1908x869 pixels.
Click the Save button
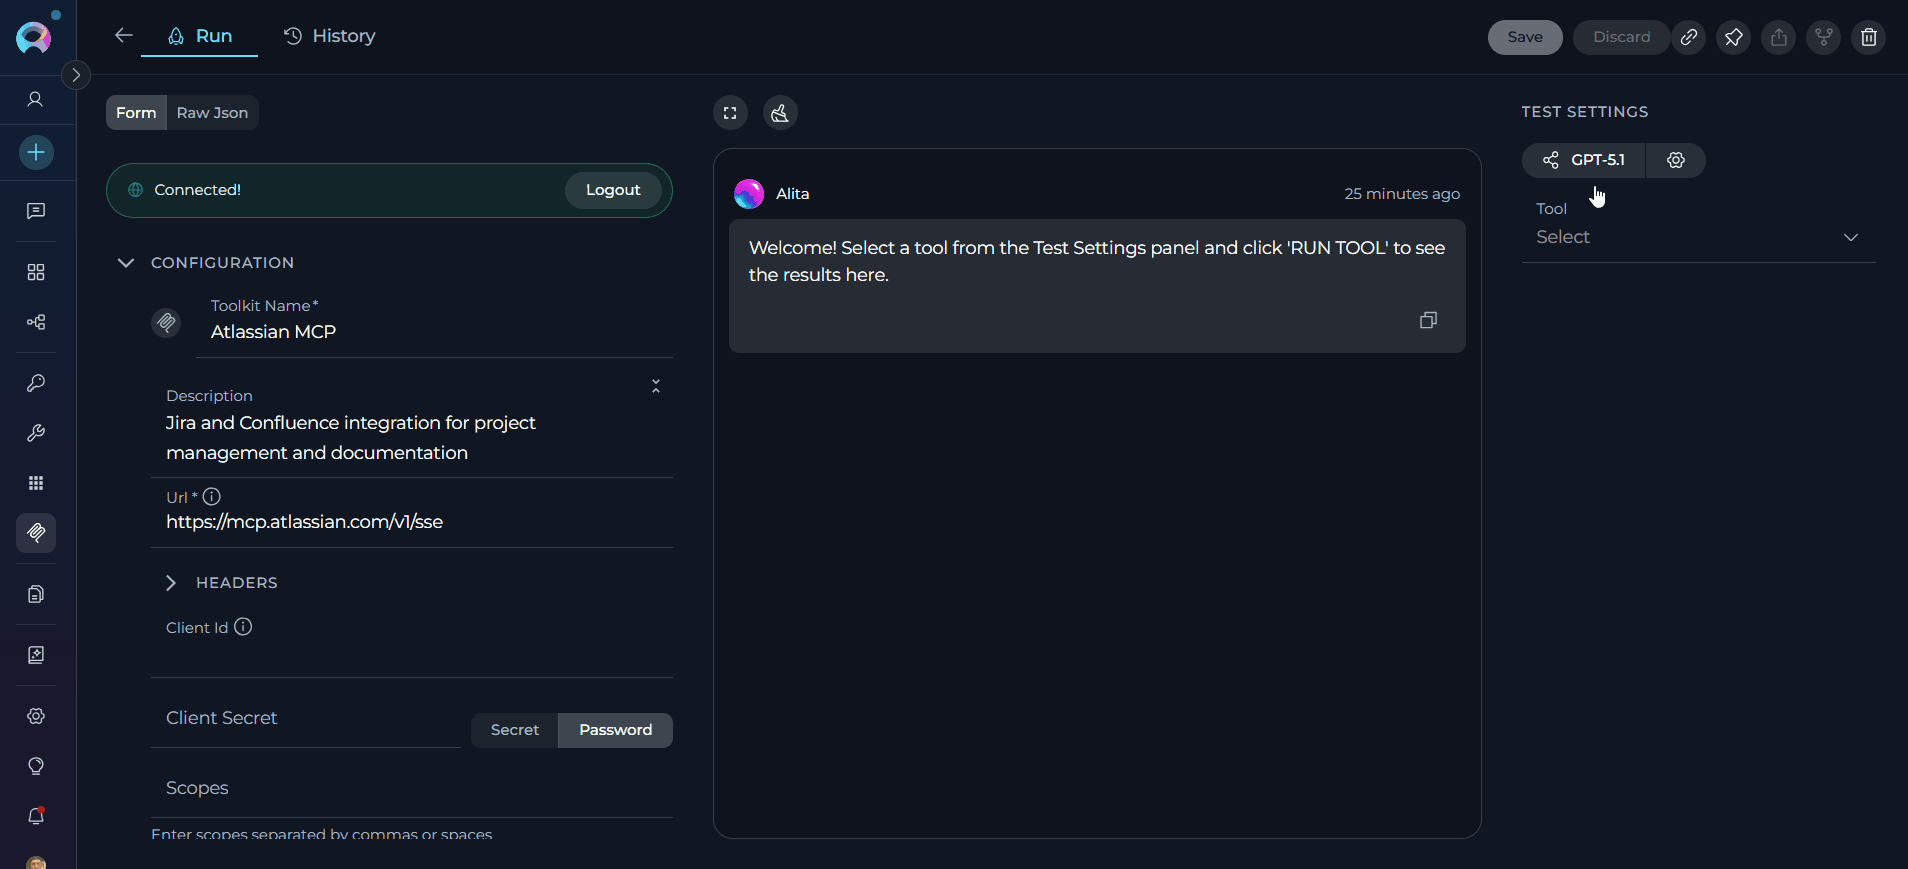pos(1524,37)
